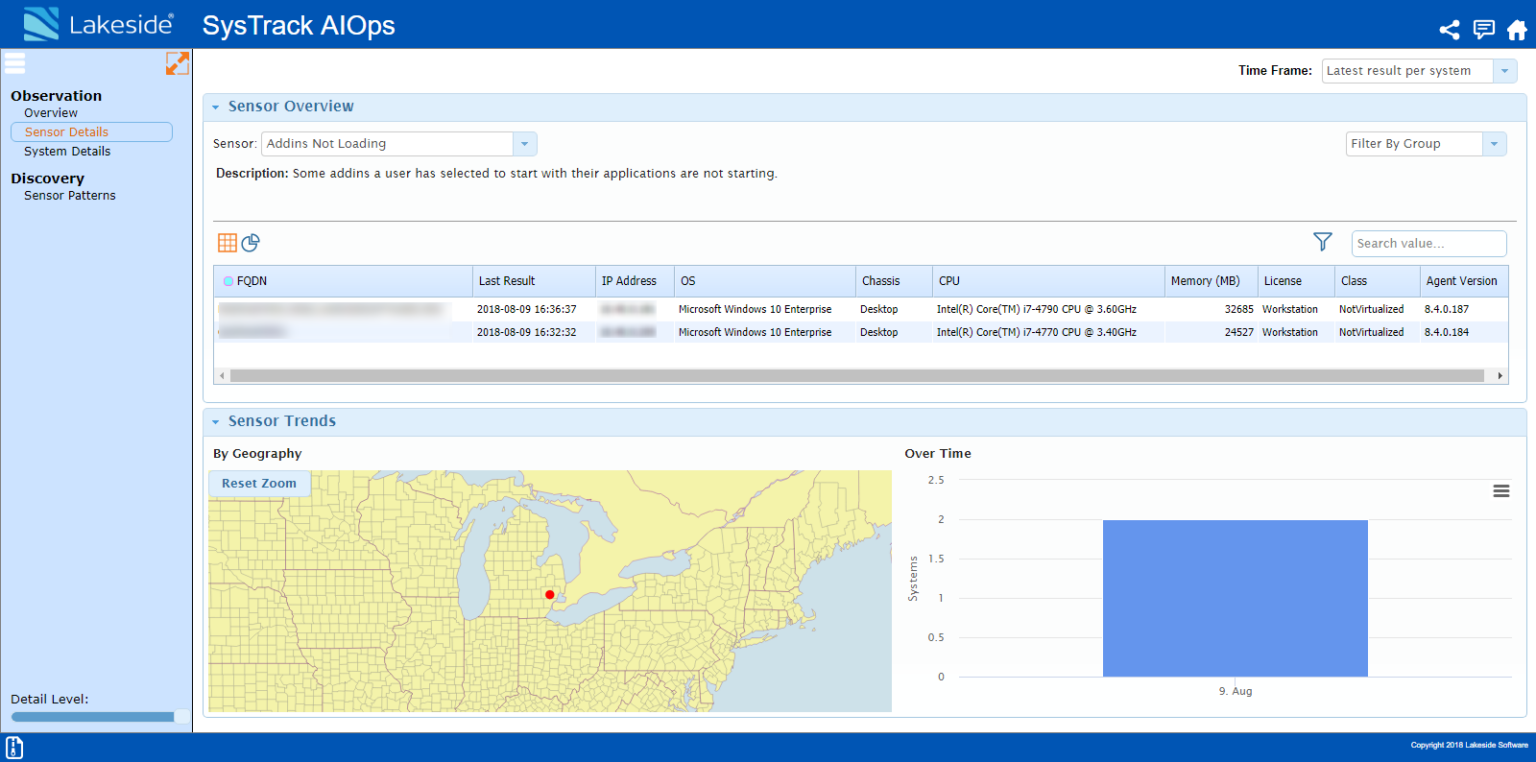Click the hamburger menu in the sidebar

click(x=15, y=63)
